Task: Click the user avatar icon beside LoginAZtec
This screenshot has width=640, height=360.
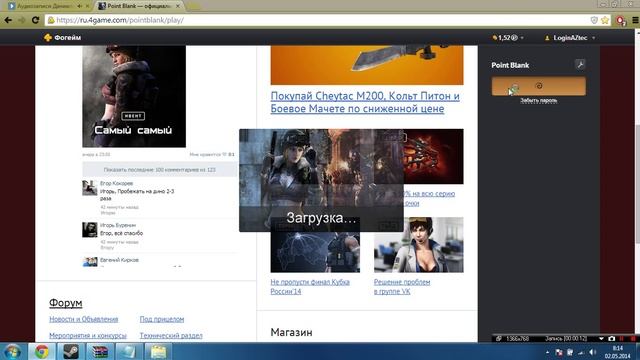Action: point(547,38)
